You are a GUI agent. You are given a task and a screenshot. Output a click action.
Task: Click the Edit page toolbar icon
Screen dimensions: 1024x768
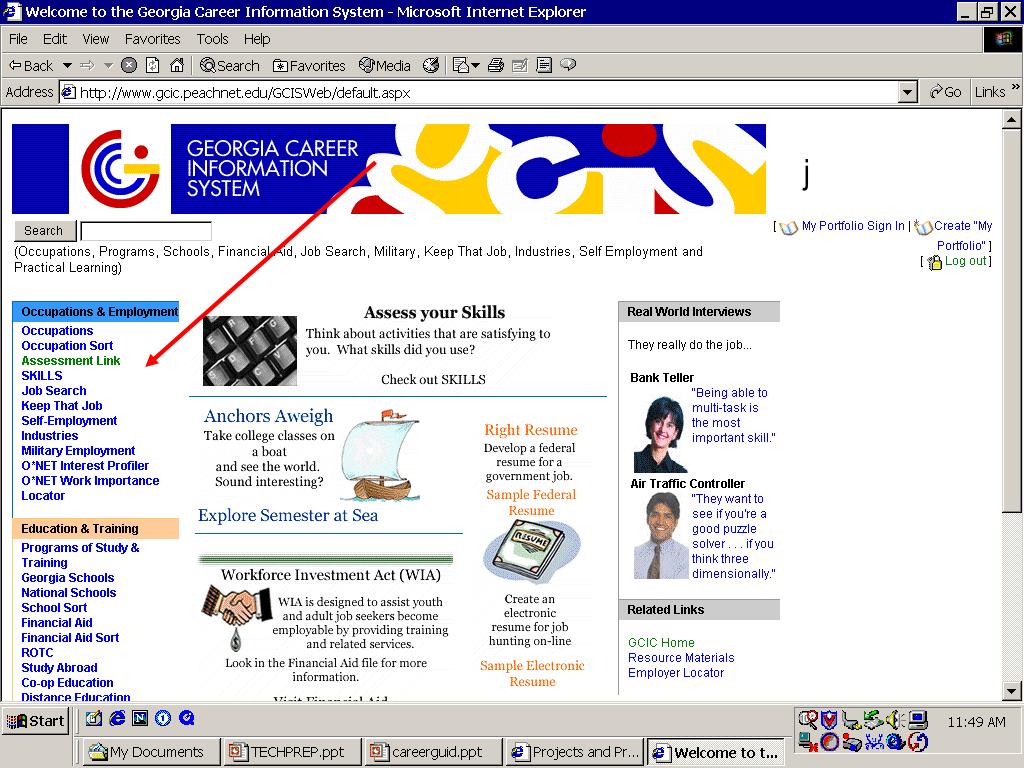[520, 65]
